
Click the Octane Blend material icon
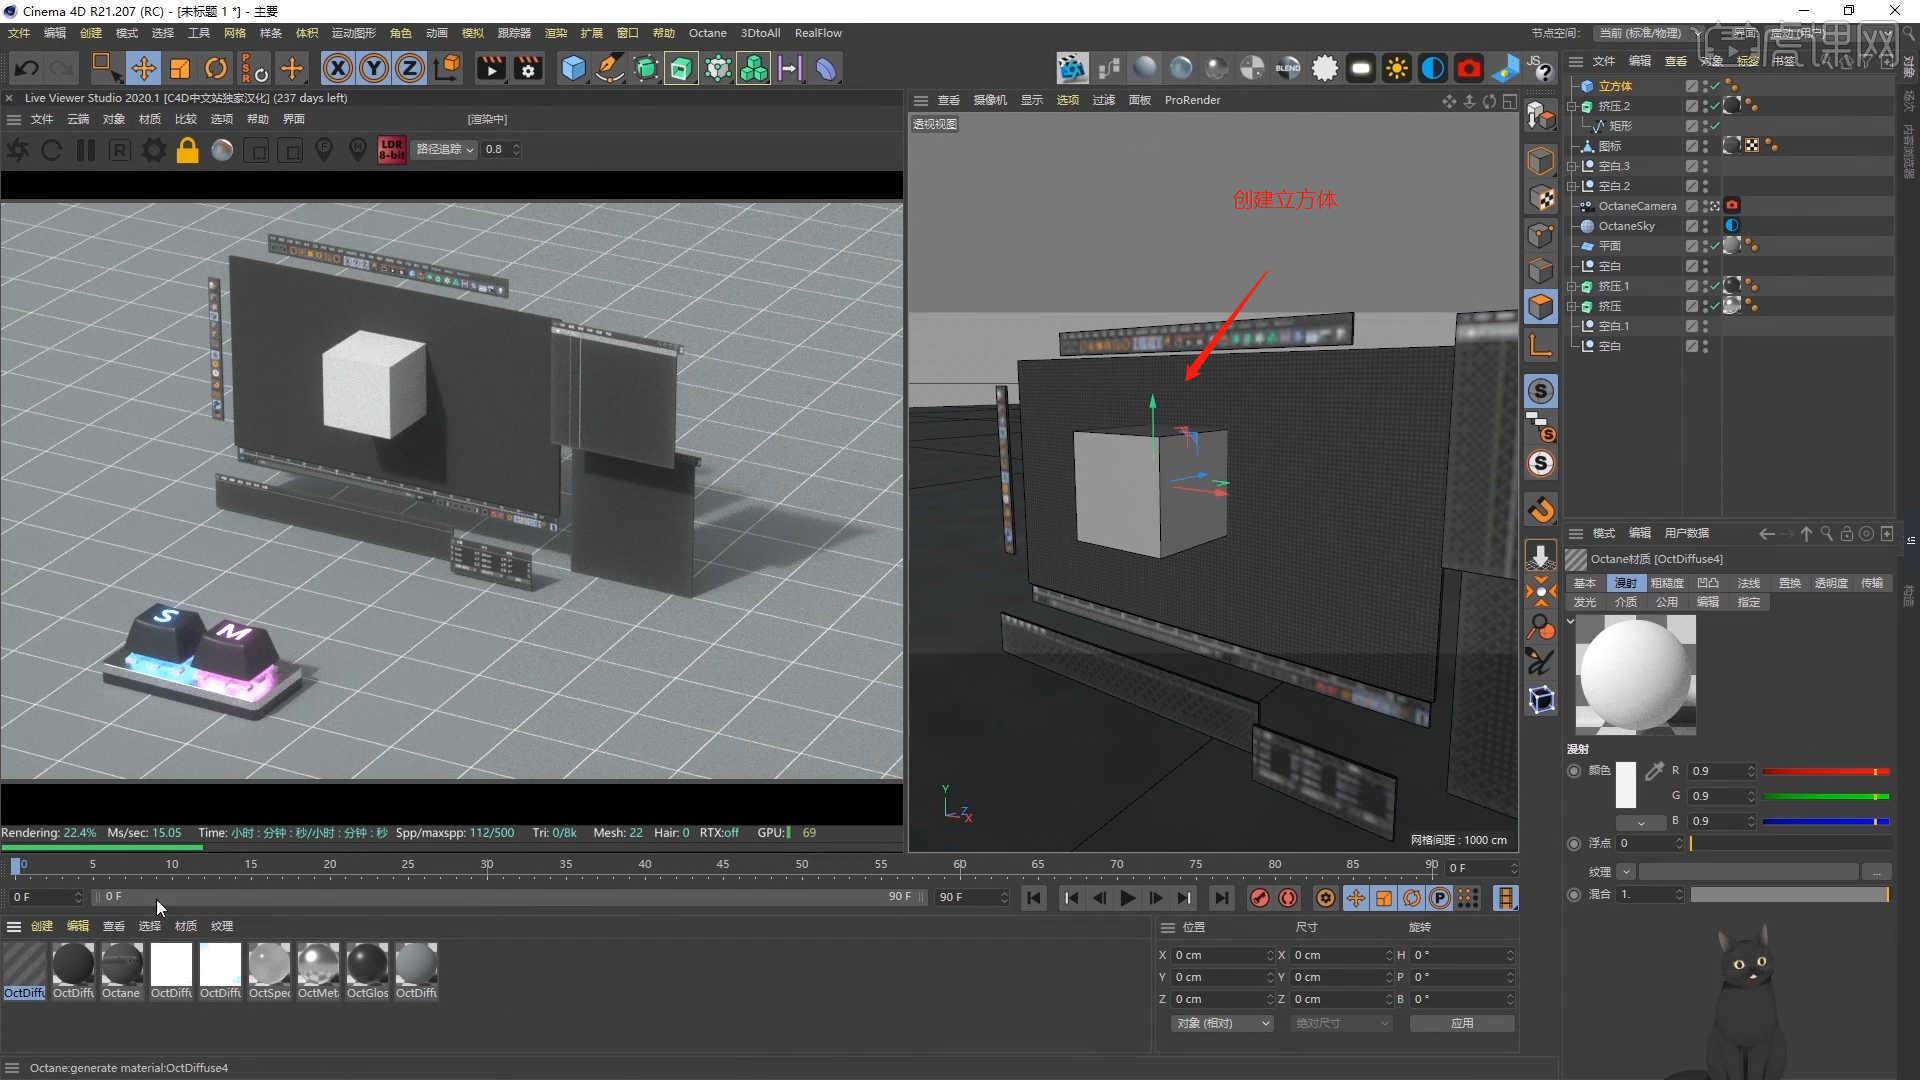[x=1288, y=69]
